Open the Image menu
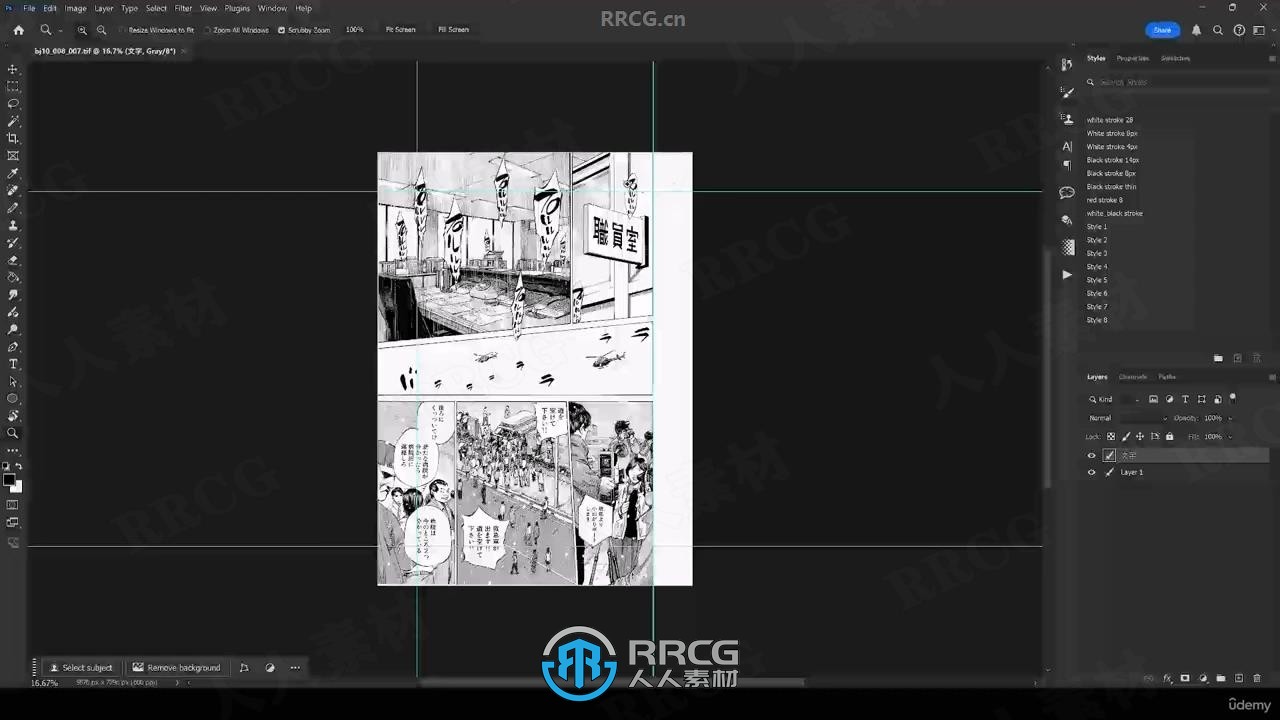The width and height of the screenshot is (1280, 720). point(76,8)
